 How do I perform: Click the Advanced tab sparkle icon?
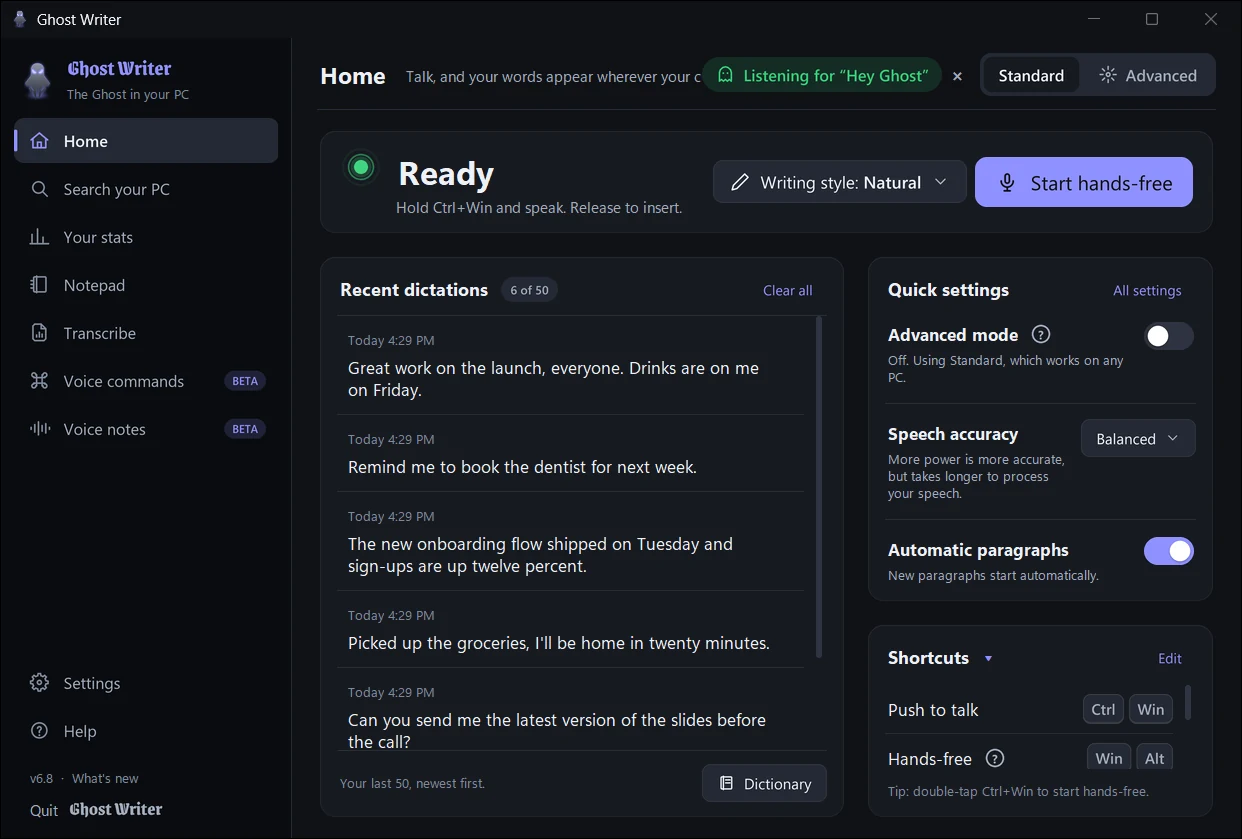pyautogui.click(x=1107, y=75)
